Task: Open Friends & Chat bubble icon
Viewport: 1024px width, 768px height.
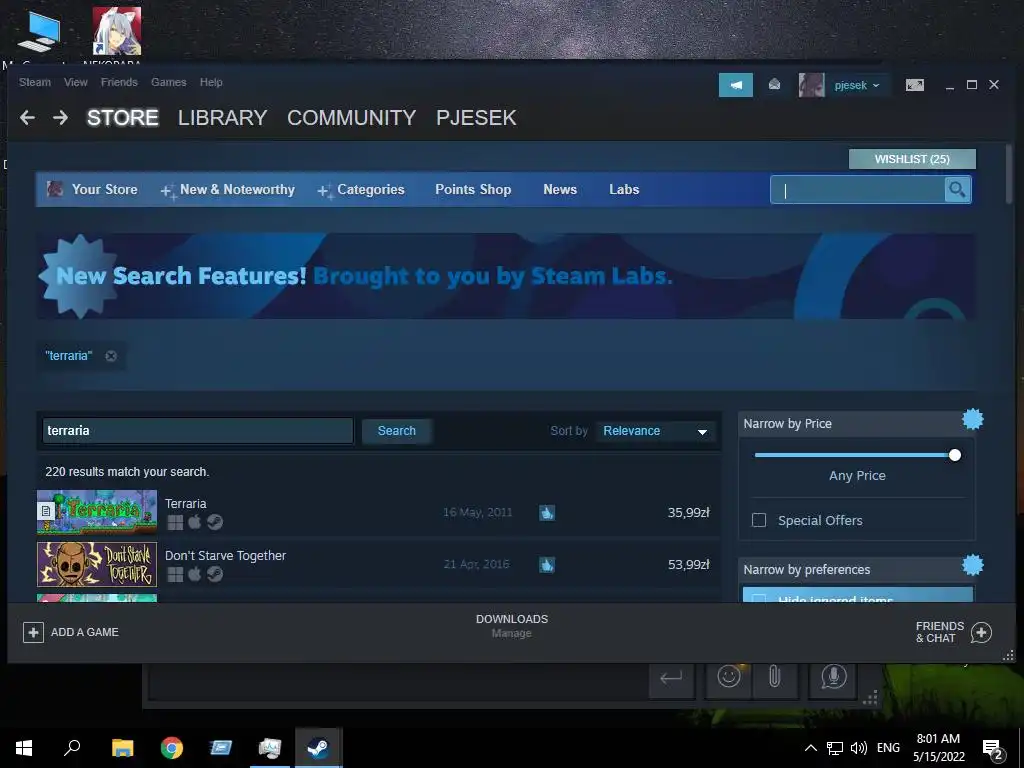Action: coord(981,632)
